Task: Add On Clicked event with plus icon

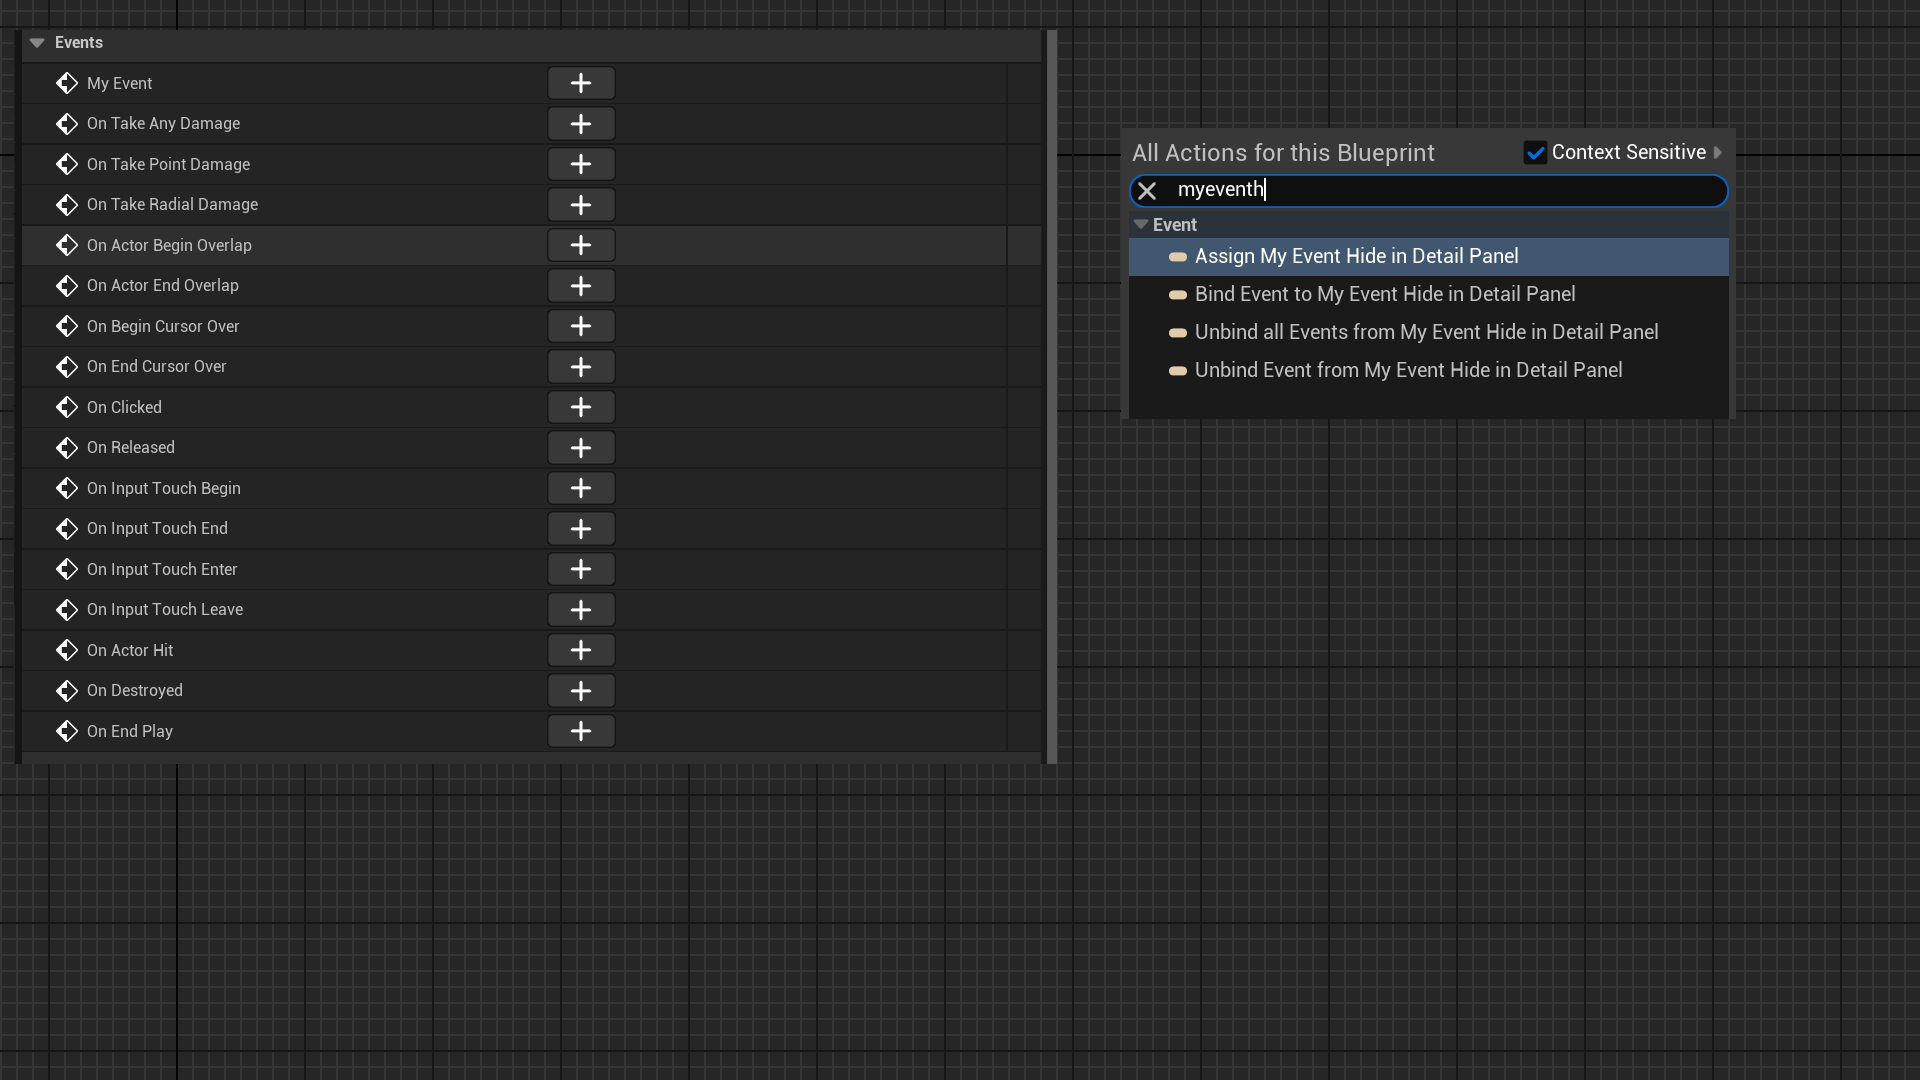Action: tap(581, 407)
